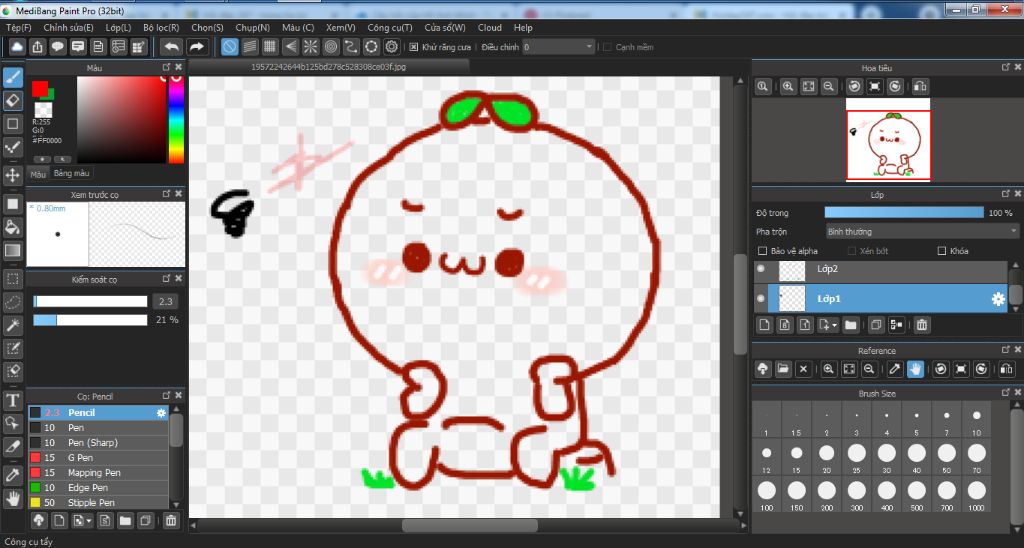The image size is (1024, 548).
Task: Click the cloud save icon in toolbar
Action: 17,47
